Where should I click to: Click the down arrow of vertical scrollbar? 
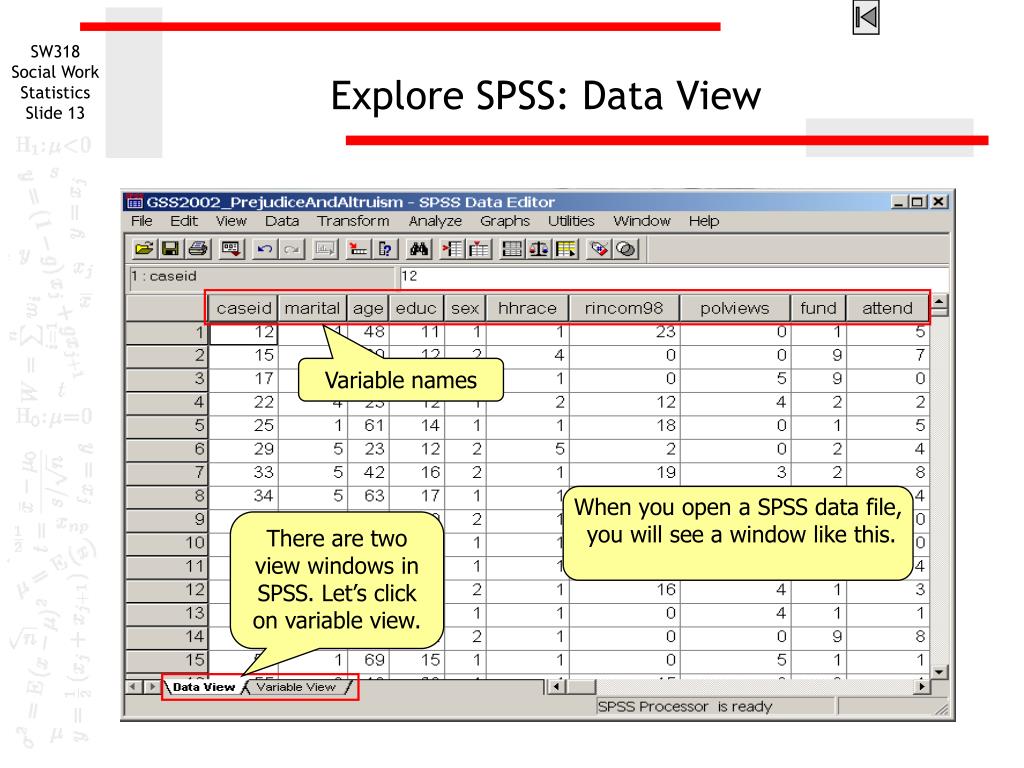coord(939,671)
